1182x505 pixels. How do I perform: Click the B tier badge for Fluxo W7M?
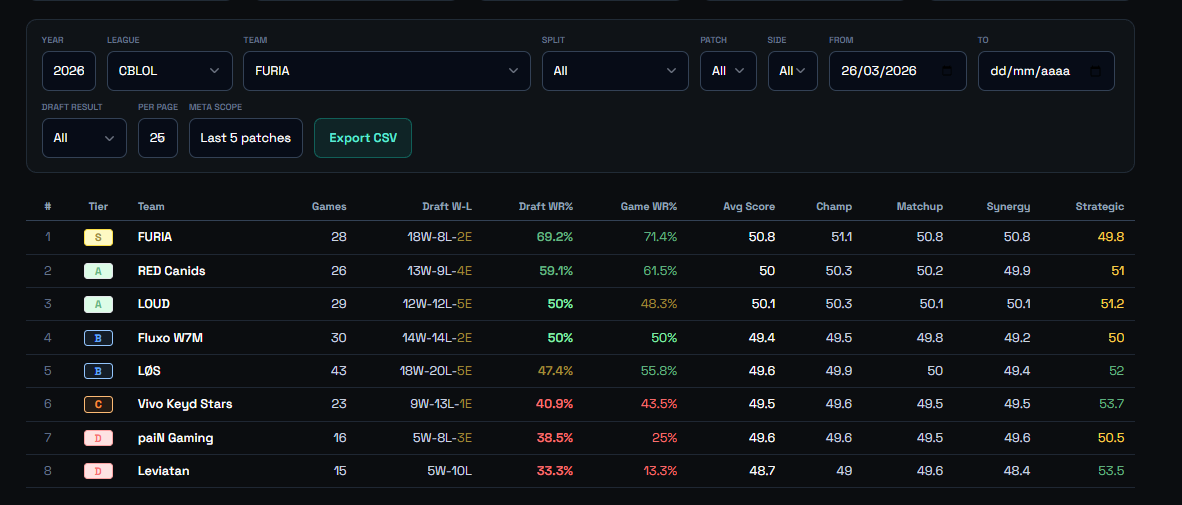(98, 338)
